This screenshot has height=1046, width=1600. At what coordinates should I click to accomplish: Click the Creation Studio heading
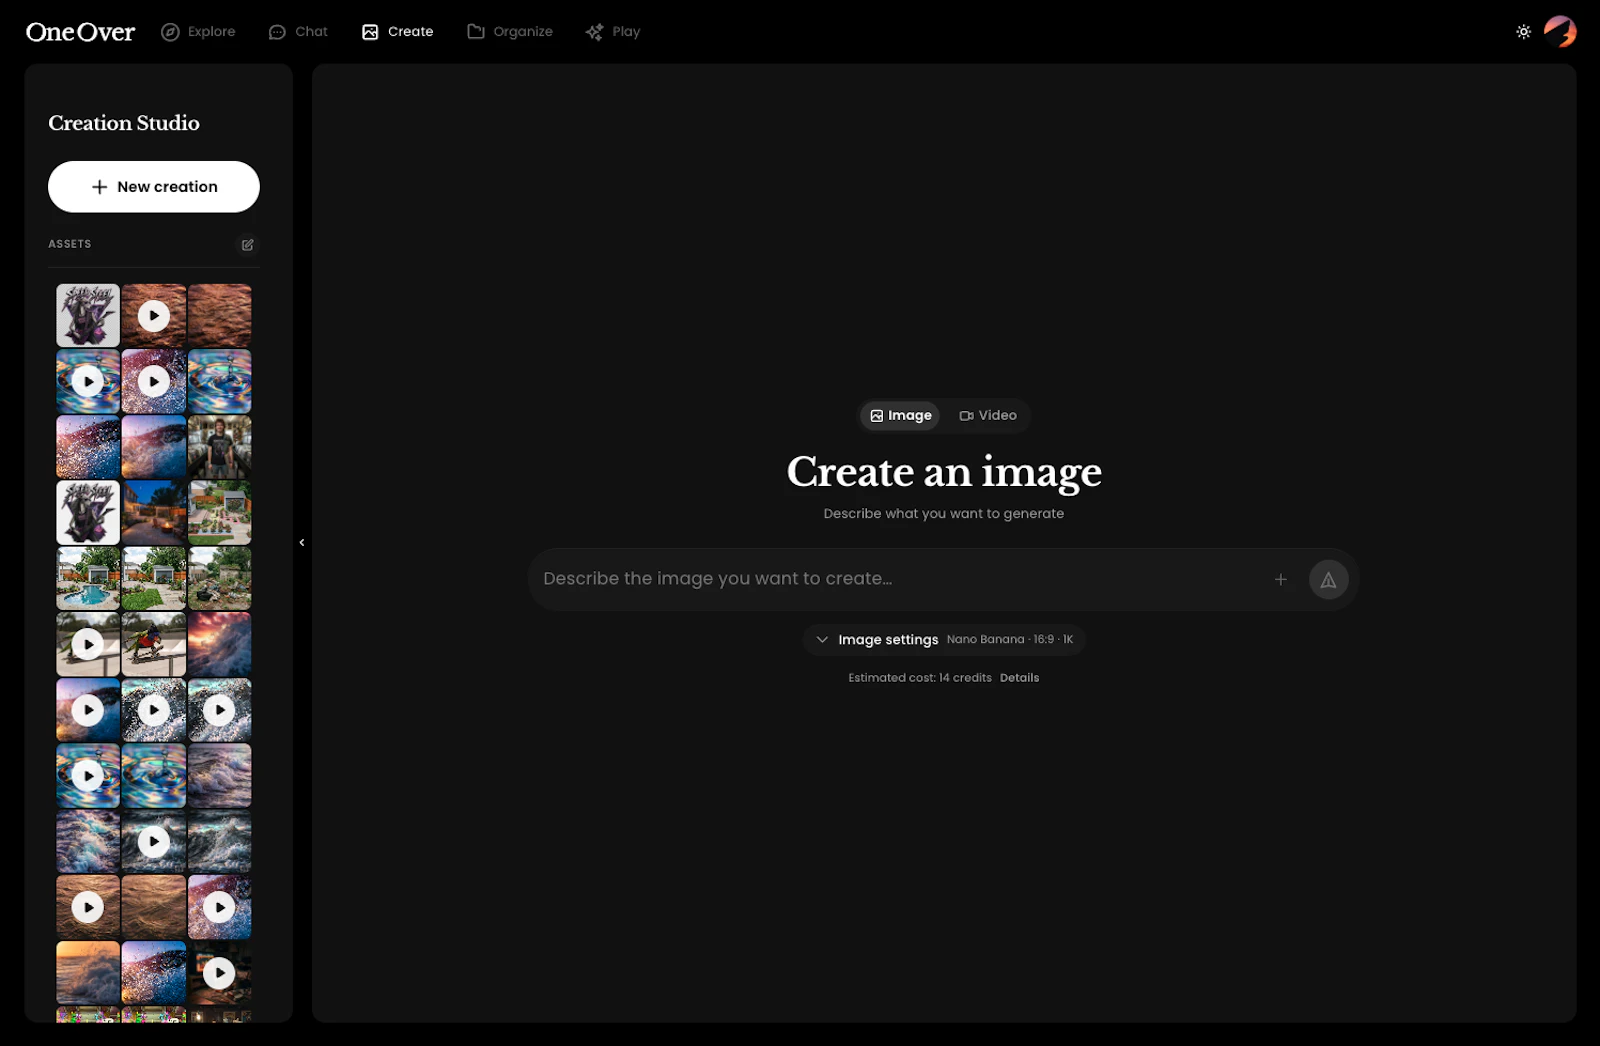point(124,123)
